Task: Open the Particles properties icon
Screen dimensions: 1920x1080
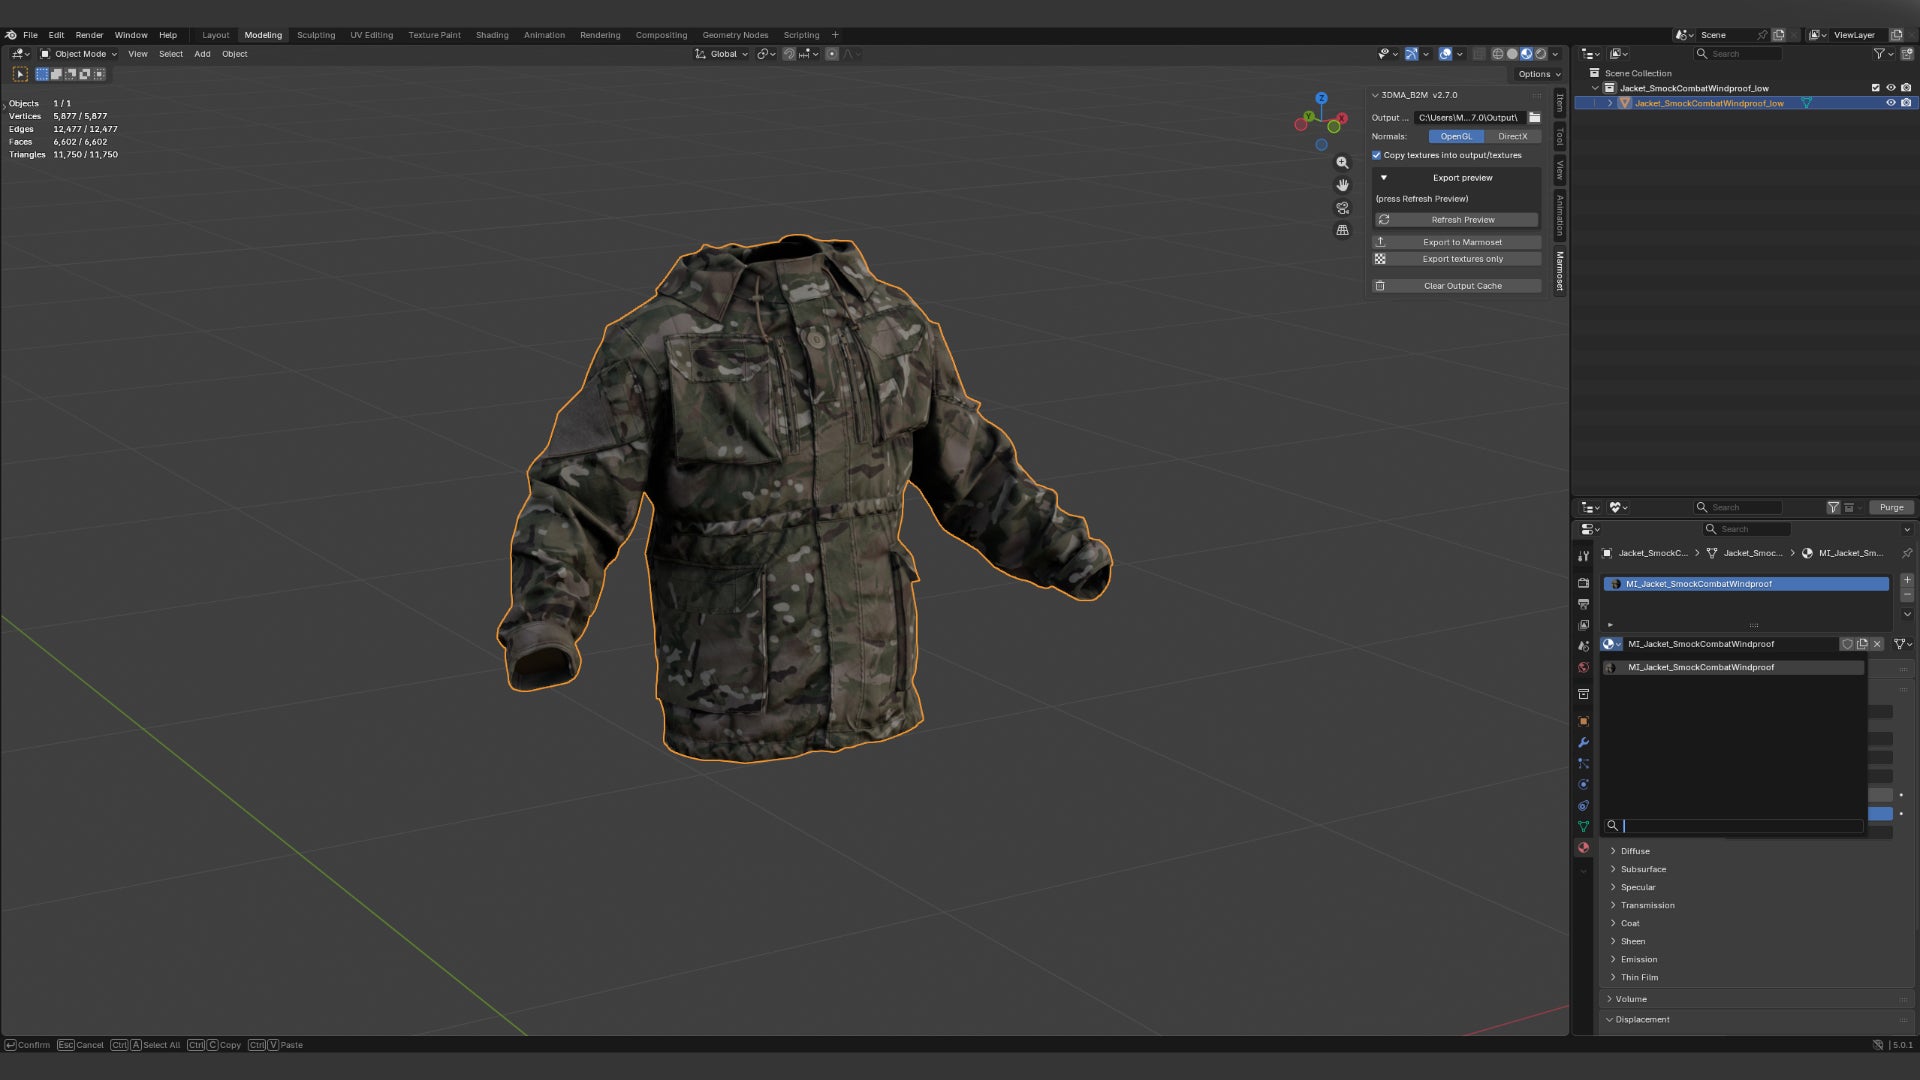Action: 1583,763
